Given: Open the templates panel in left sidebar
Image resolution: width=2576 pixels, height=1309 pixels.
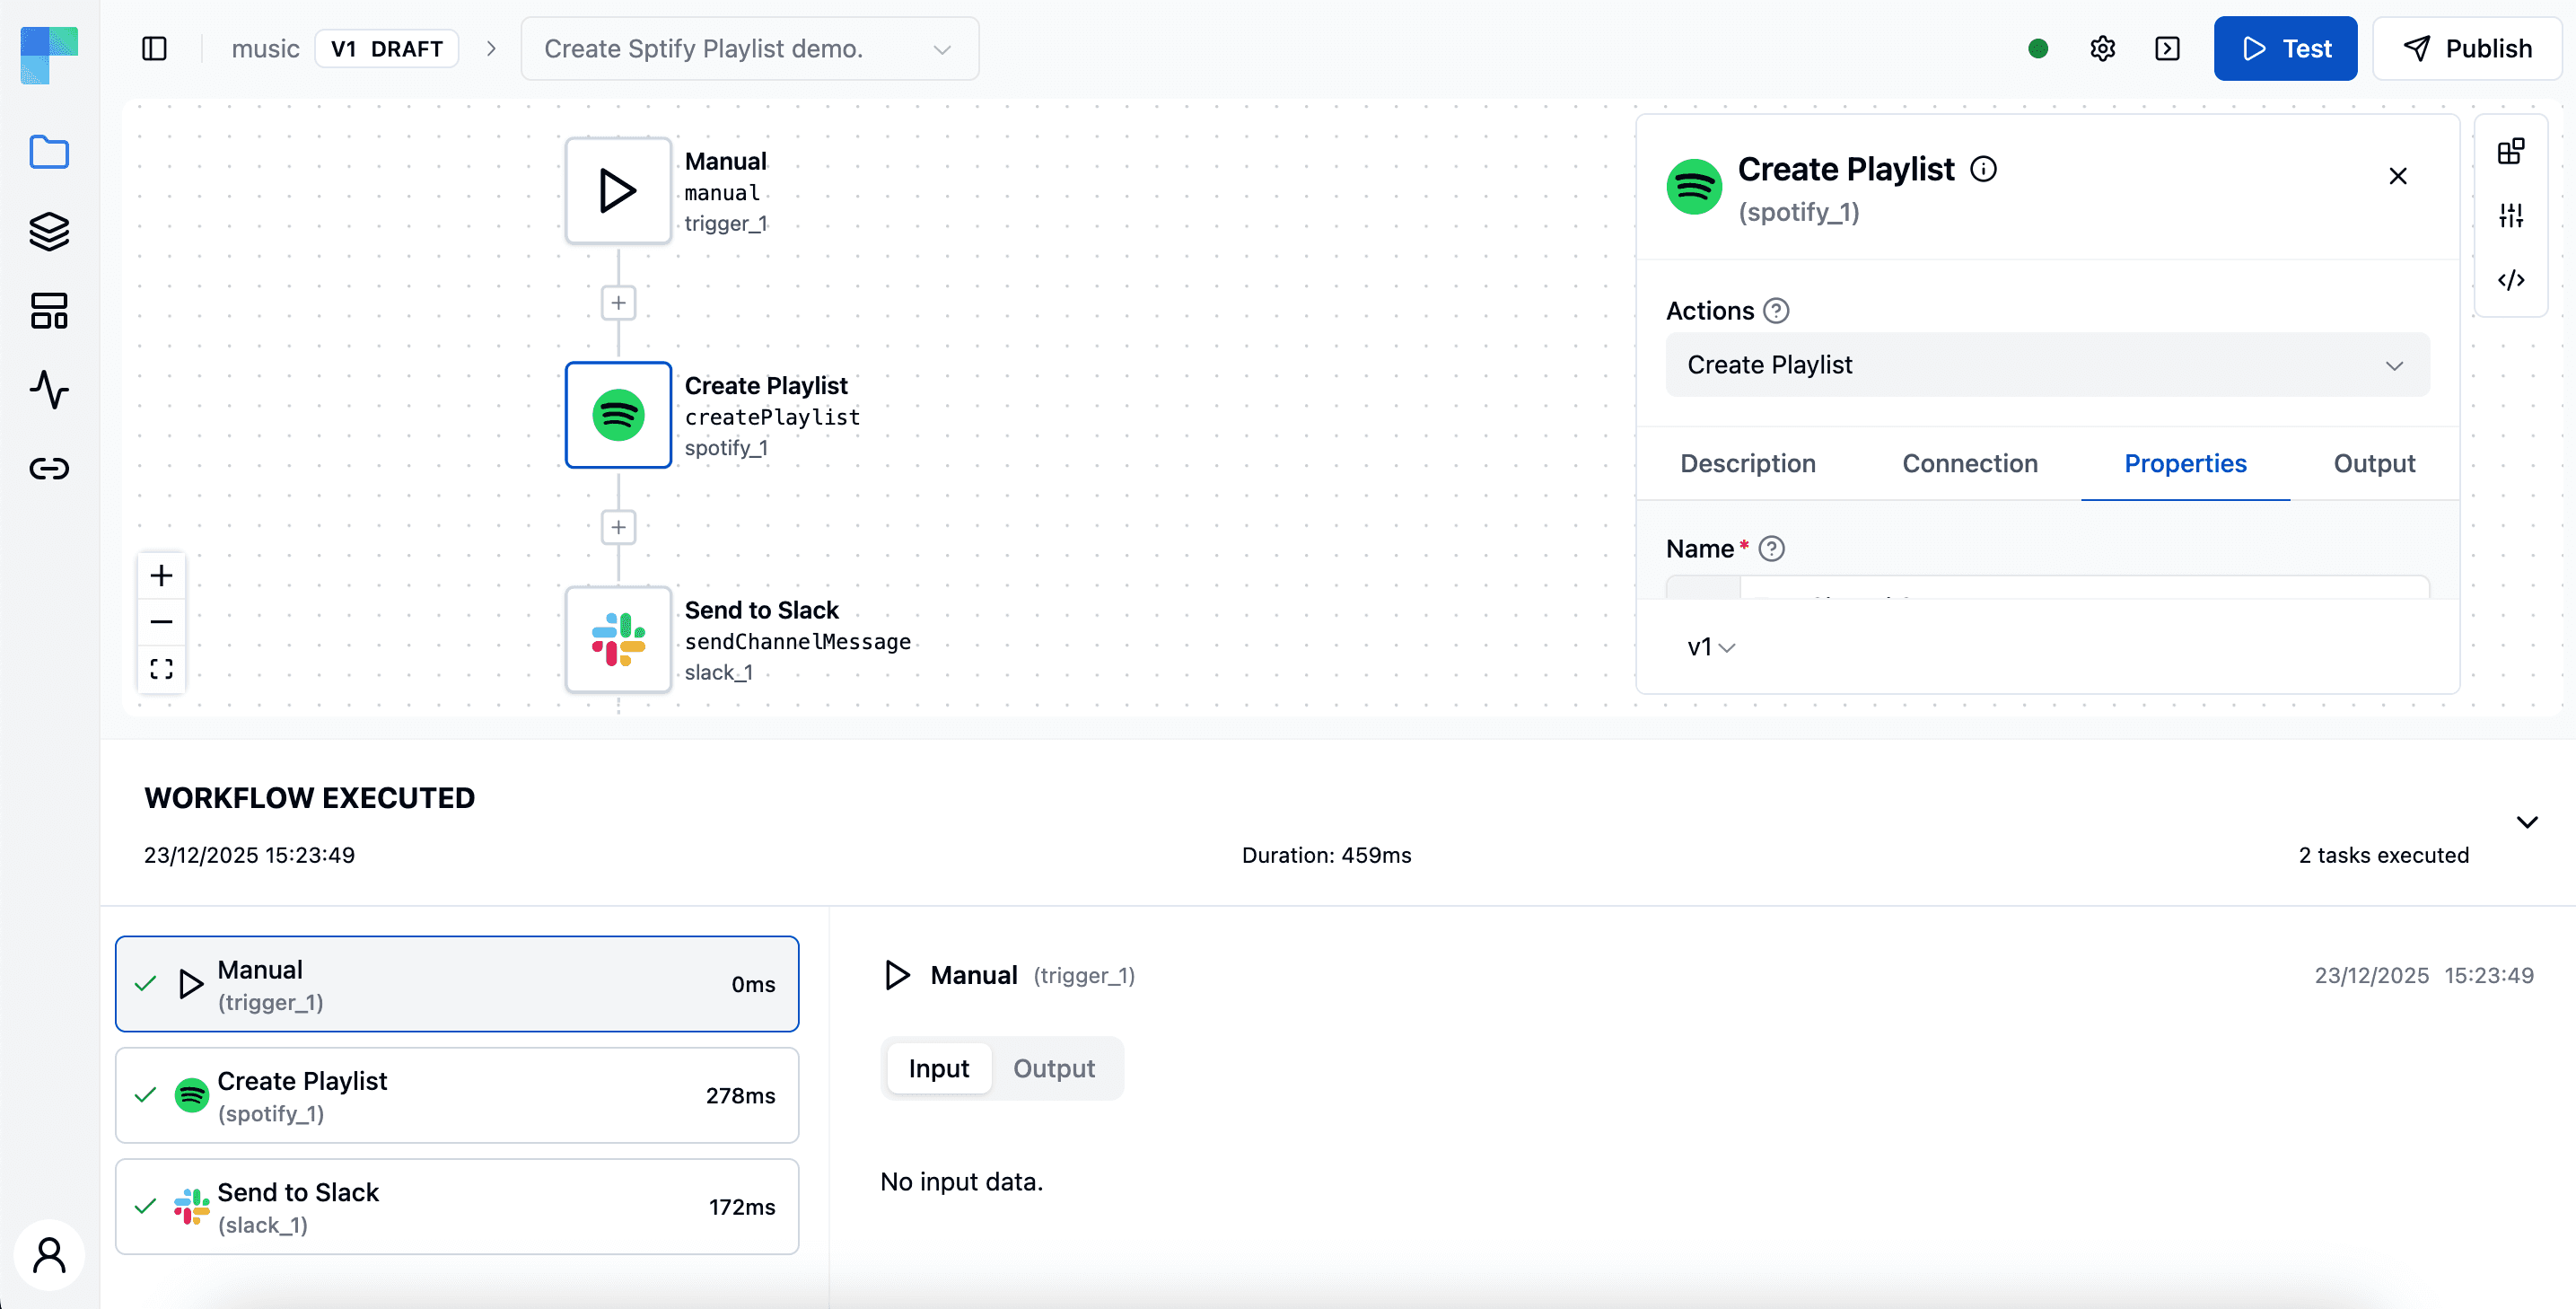Looking at the screenshot, I should 49,310.
